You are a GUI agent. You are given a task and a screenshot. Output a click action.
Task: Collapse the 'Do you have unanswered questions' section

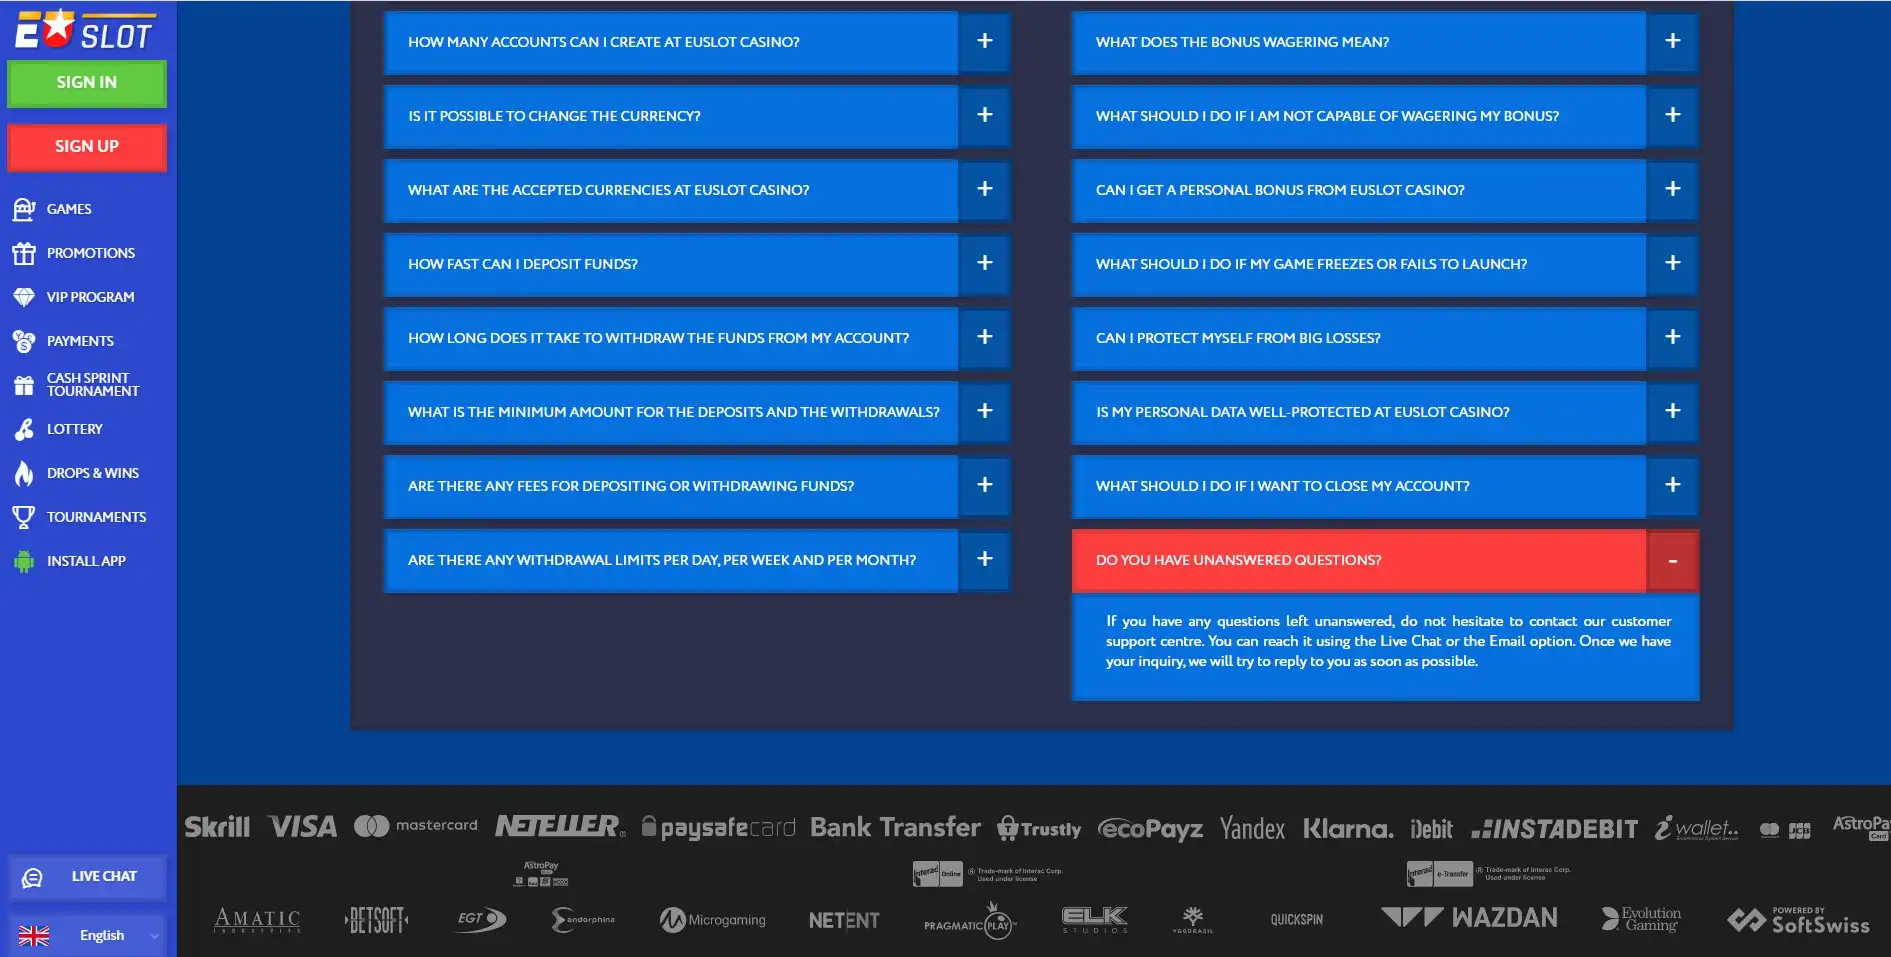point(1672,561)
